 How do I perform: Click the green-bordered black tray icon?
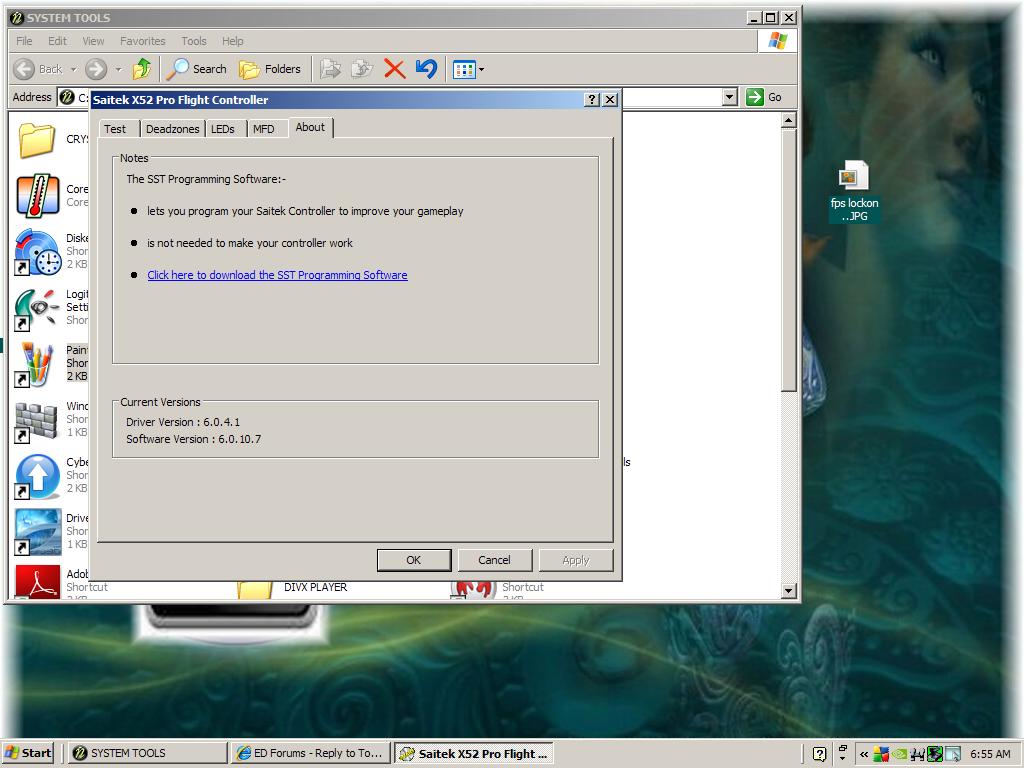pyautogui.click(x=935, y=754)
